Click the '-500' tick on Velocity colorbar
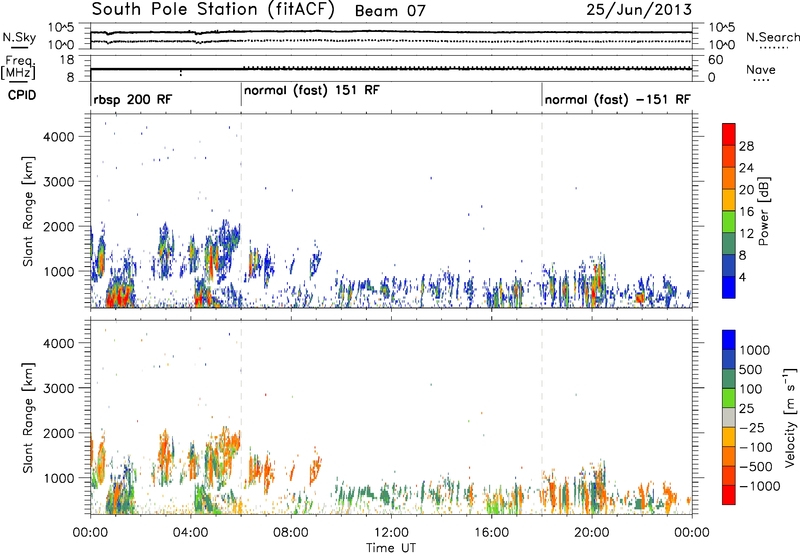Viewport: 800px width, 554px height. [x=755, y=466]
